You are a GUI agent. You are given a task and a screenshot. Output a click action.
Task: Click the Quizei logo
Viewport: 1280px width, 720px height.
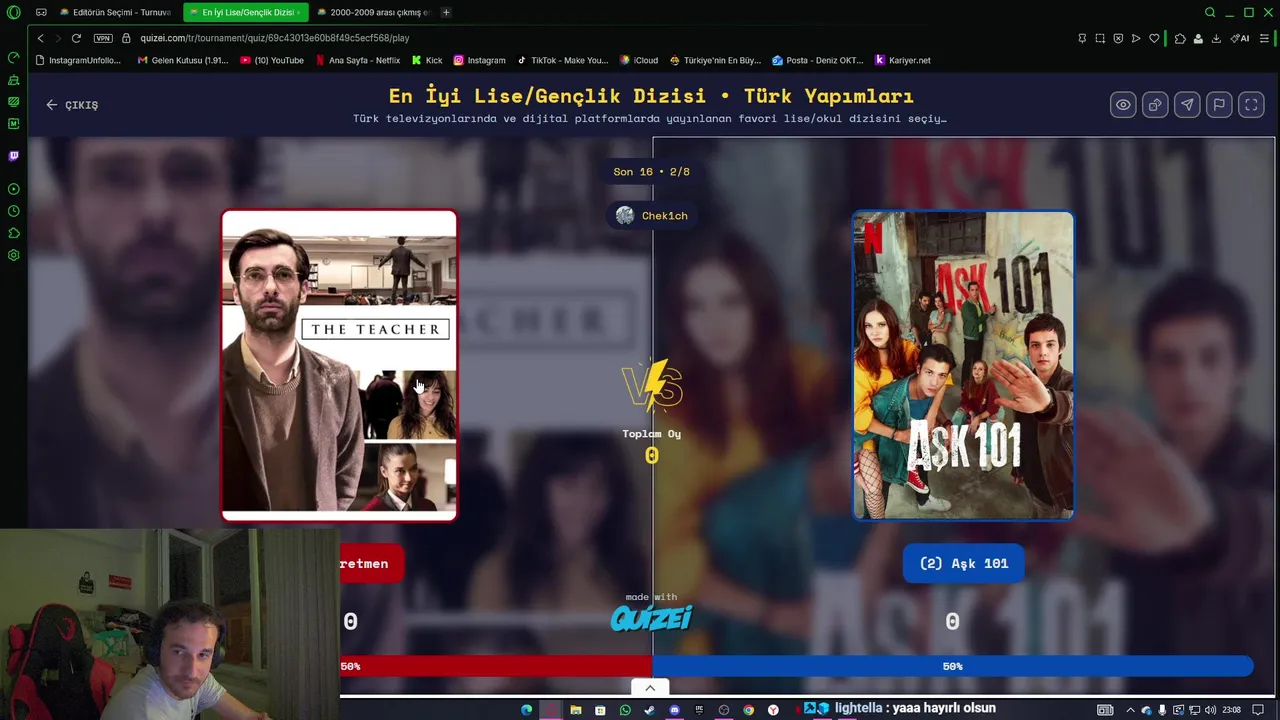click(651, 617)
